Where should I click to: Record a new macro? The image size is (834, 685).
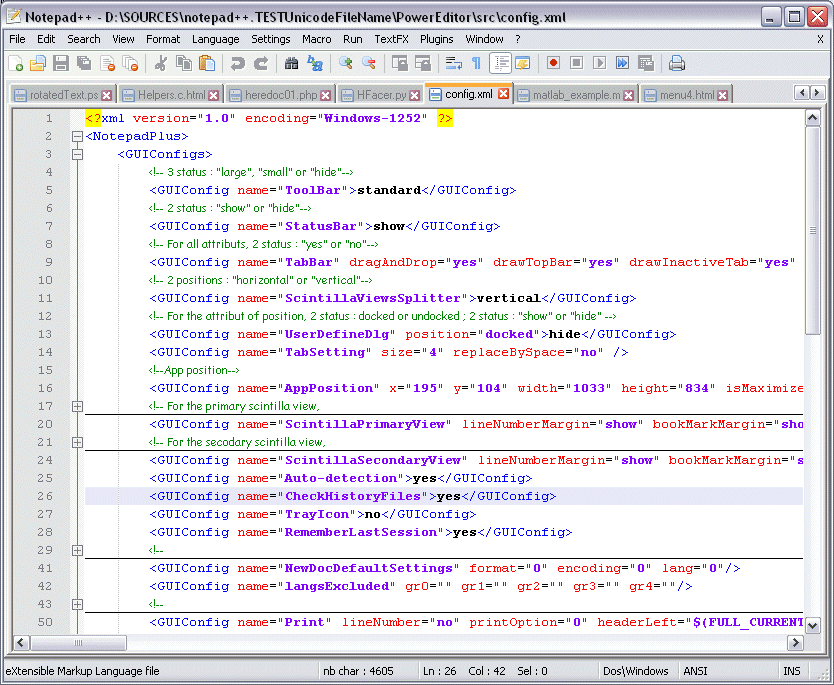tap(552, 62)
